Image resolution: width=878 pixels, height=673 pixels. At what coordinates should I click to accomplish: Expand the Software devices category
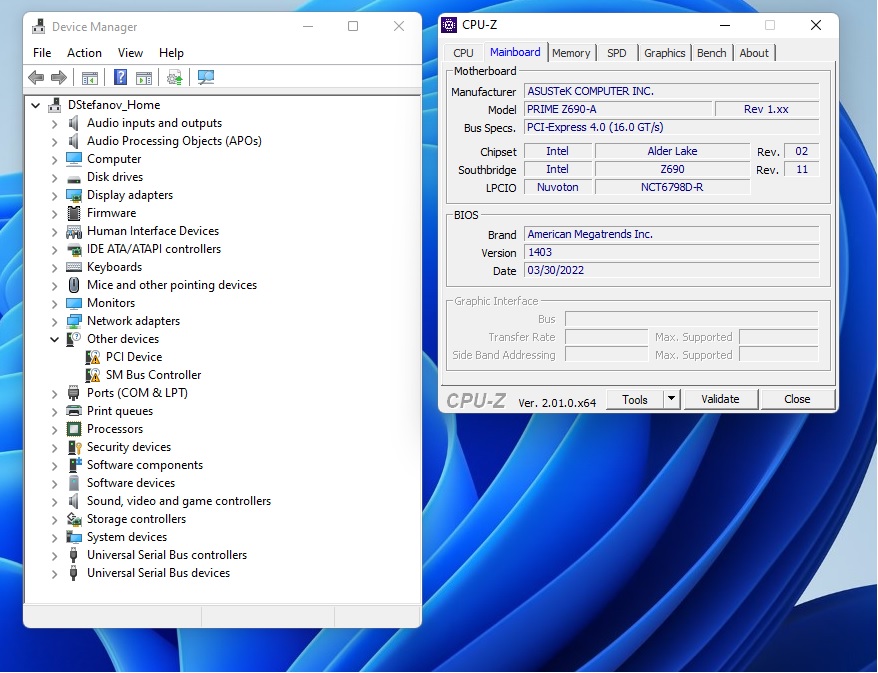click(54, 483)
